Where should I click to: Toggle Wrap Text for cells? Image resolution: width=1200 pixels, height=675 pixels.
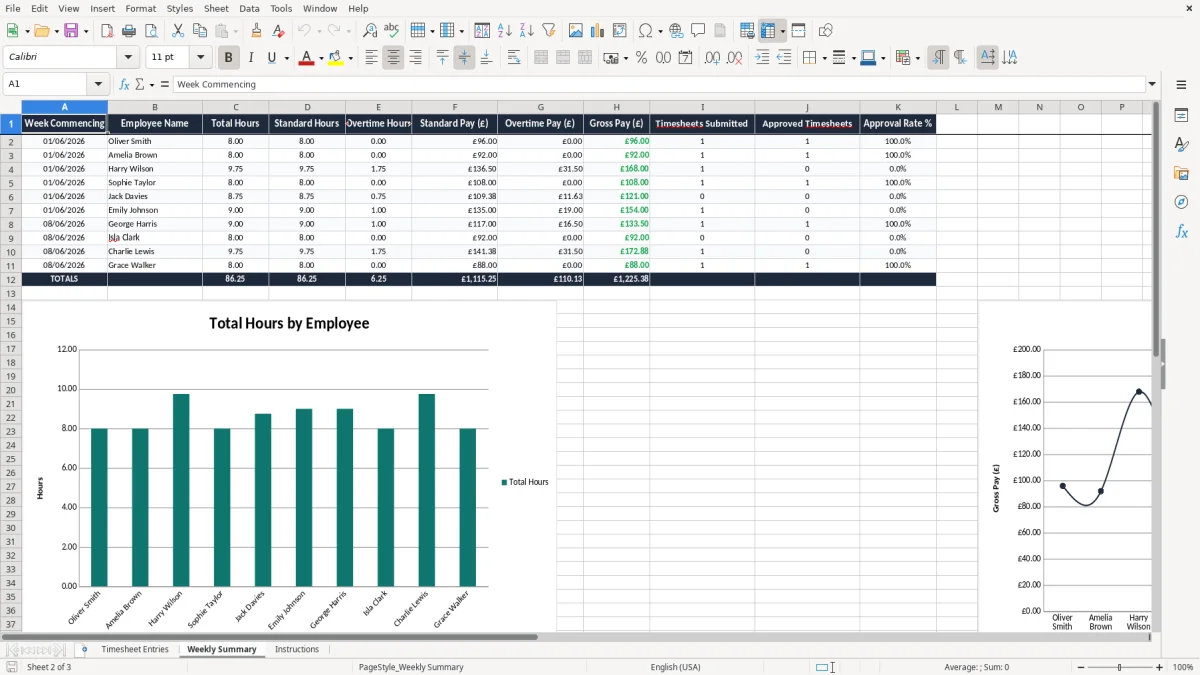click(514, 58)
